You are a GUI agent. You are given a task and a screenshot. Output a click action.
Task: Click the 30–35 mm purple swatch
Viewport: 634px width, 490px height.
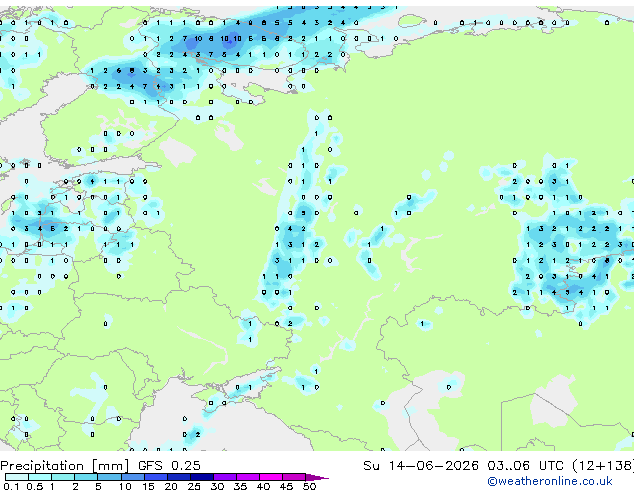pyautogui.click(x=225, y=477)
